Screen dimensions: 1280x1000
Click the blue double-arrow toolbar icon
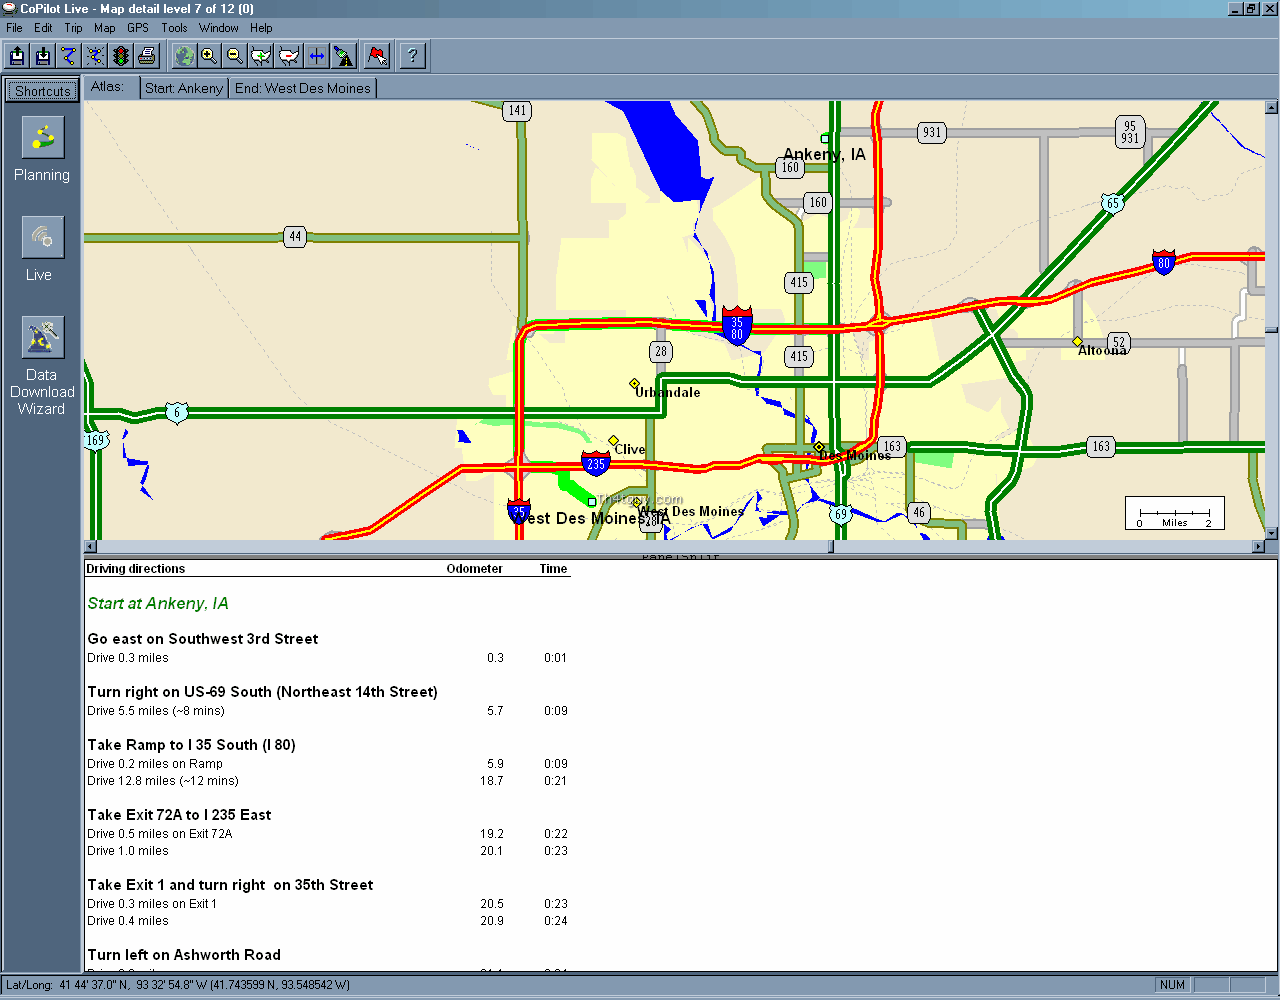coord(316,56)
